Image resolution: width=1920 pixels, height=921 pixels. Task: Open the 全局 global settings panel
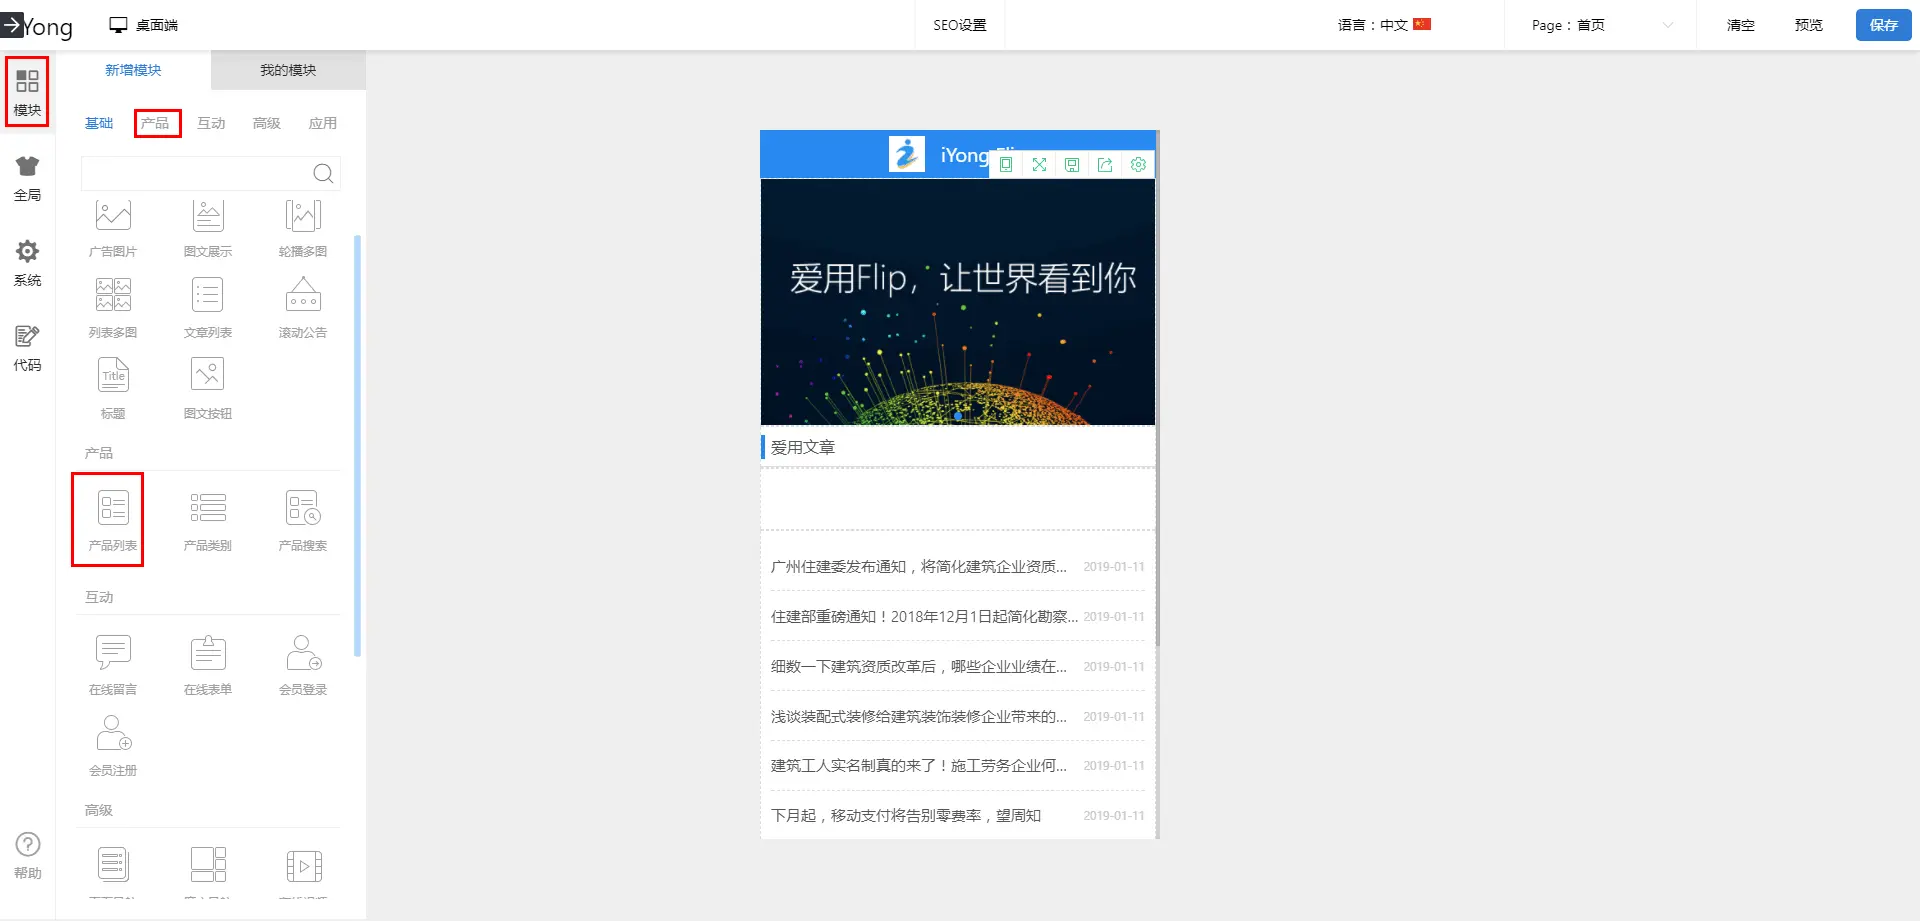click(x=27, y=178)
